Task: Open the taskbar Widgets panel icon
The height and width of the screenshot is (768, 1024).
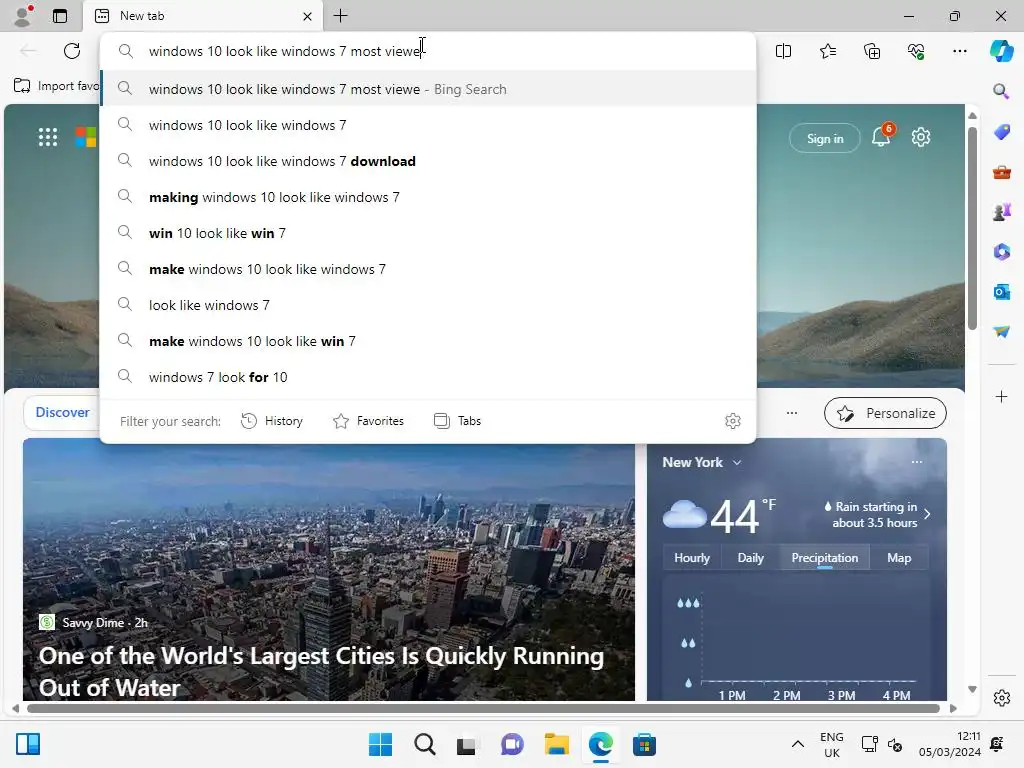Action: (x=27, y=744)
